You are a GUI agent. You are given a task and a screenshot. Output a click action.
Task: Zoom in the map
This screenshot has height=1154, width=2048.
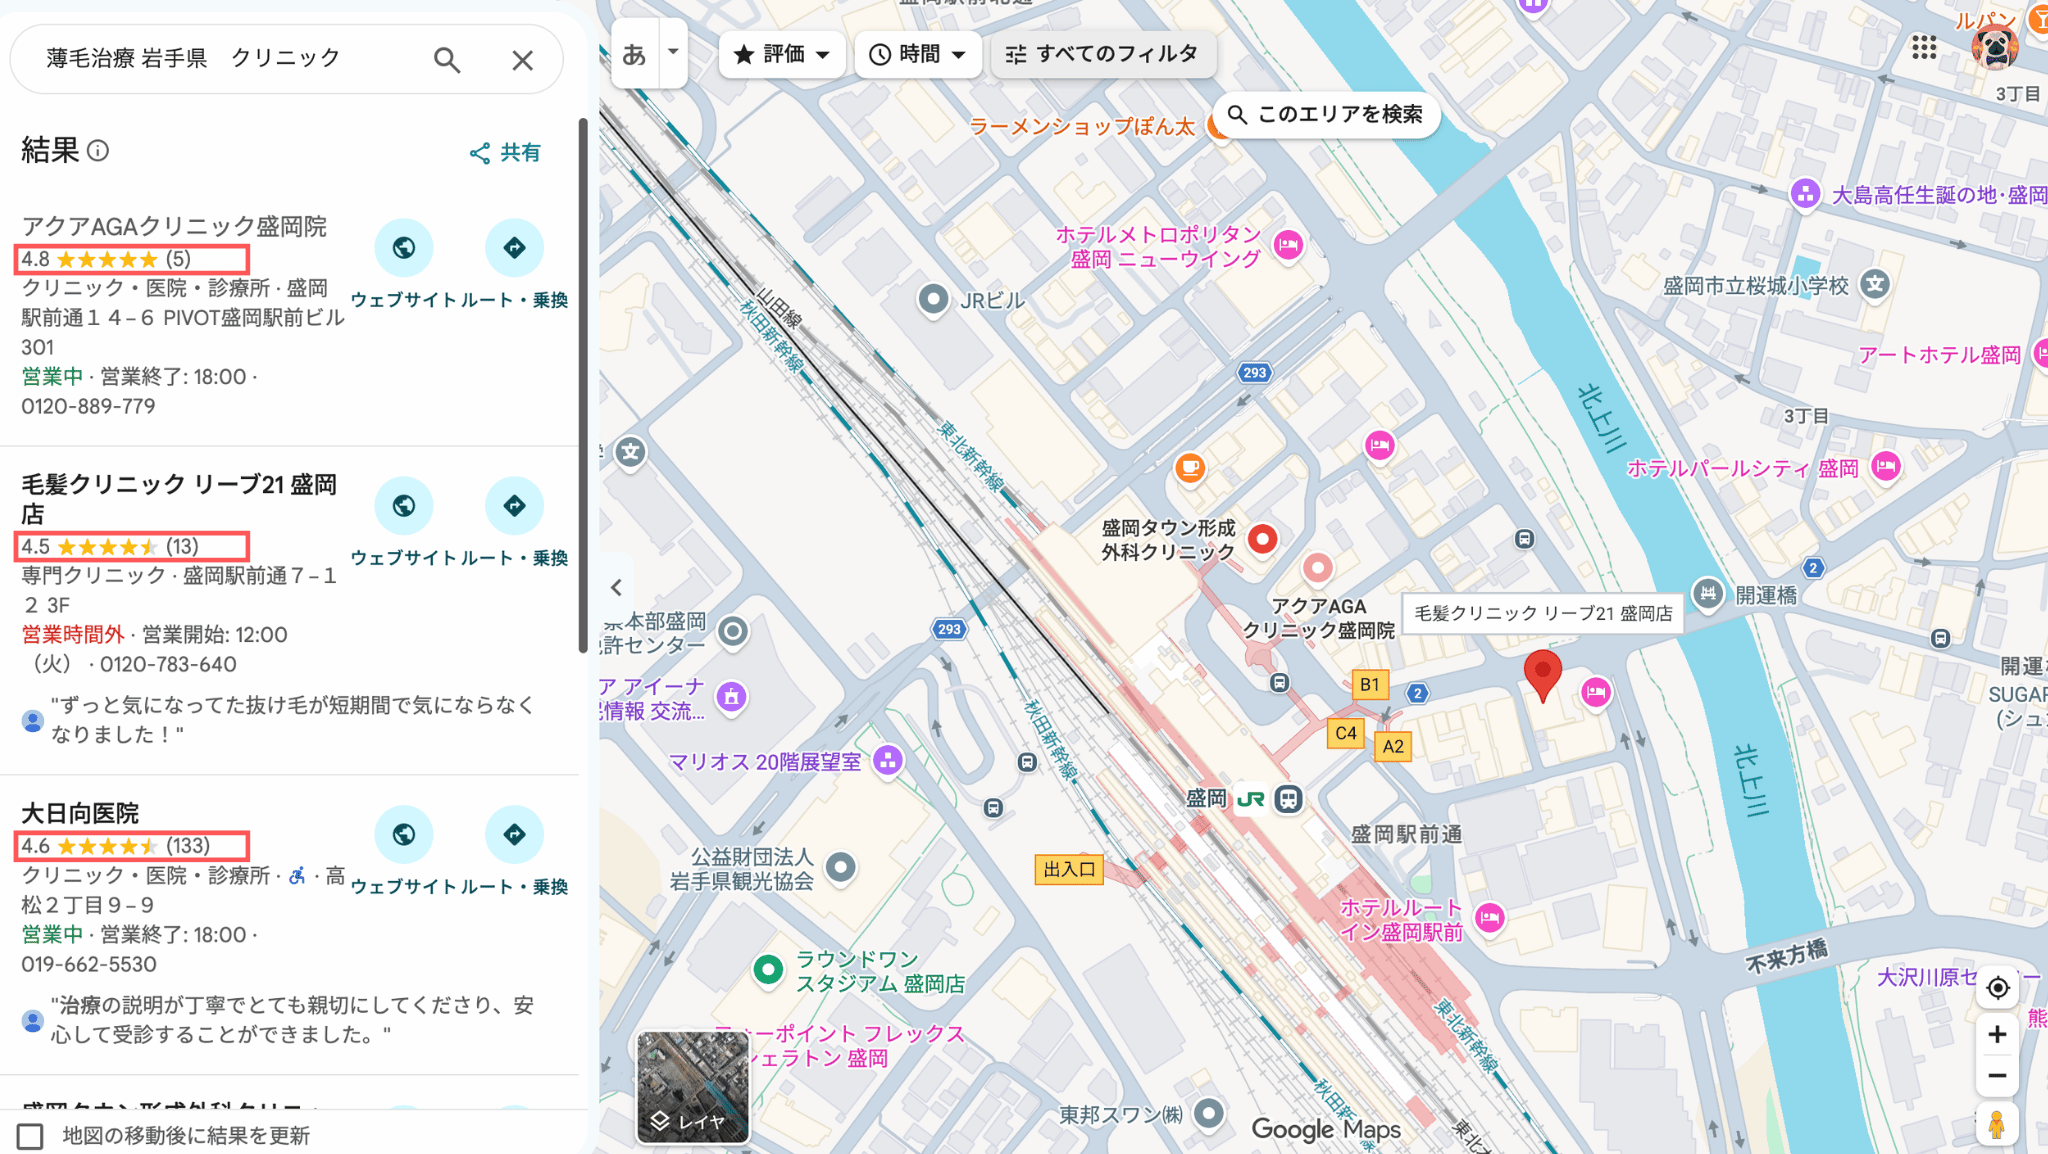(x=1997, y=1034)
